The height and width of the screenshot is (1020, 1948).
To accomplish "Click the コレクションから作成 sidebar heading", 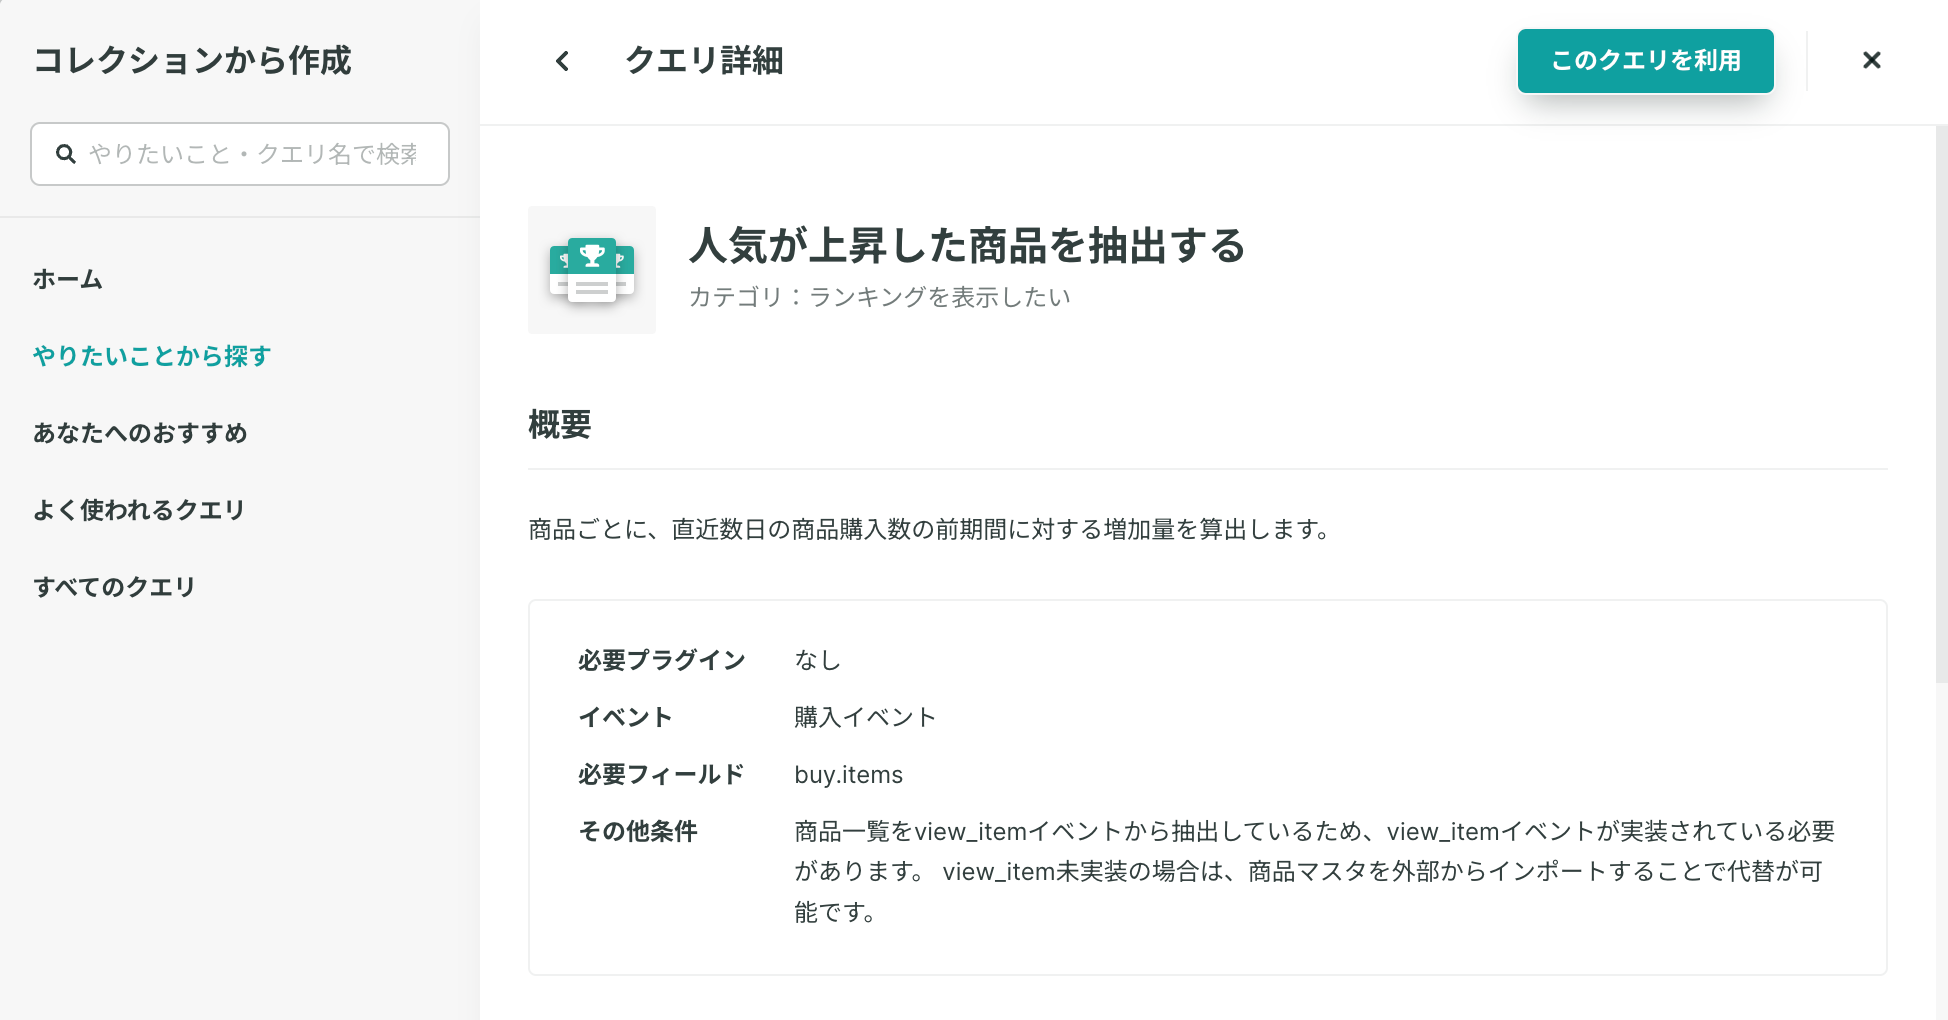I will point(193,61).
